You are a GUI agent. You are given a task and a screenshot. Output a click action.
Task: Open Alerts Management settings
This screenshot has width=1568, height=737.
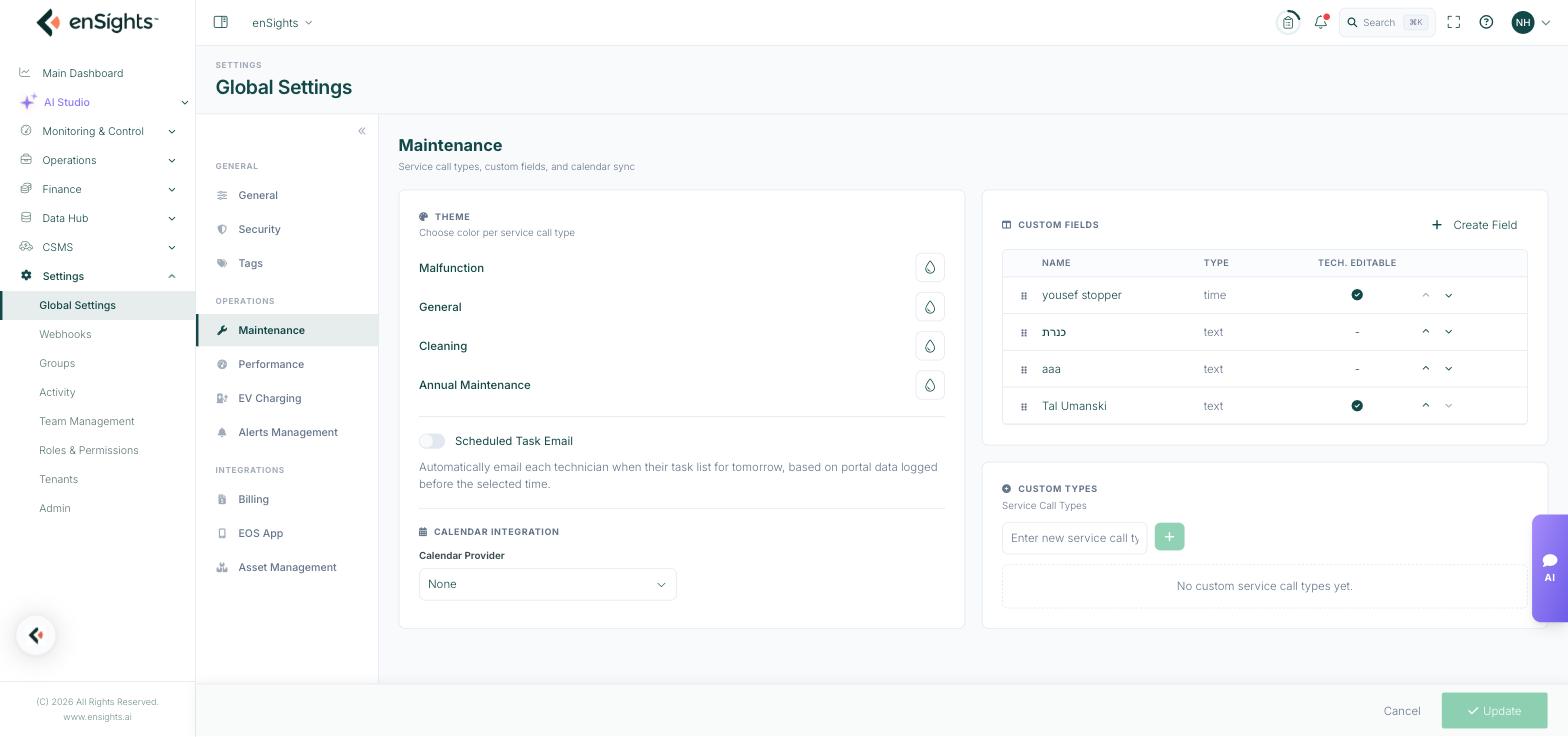288,432
